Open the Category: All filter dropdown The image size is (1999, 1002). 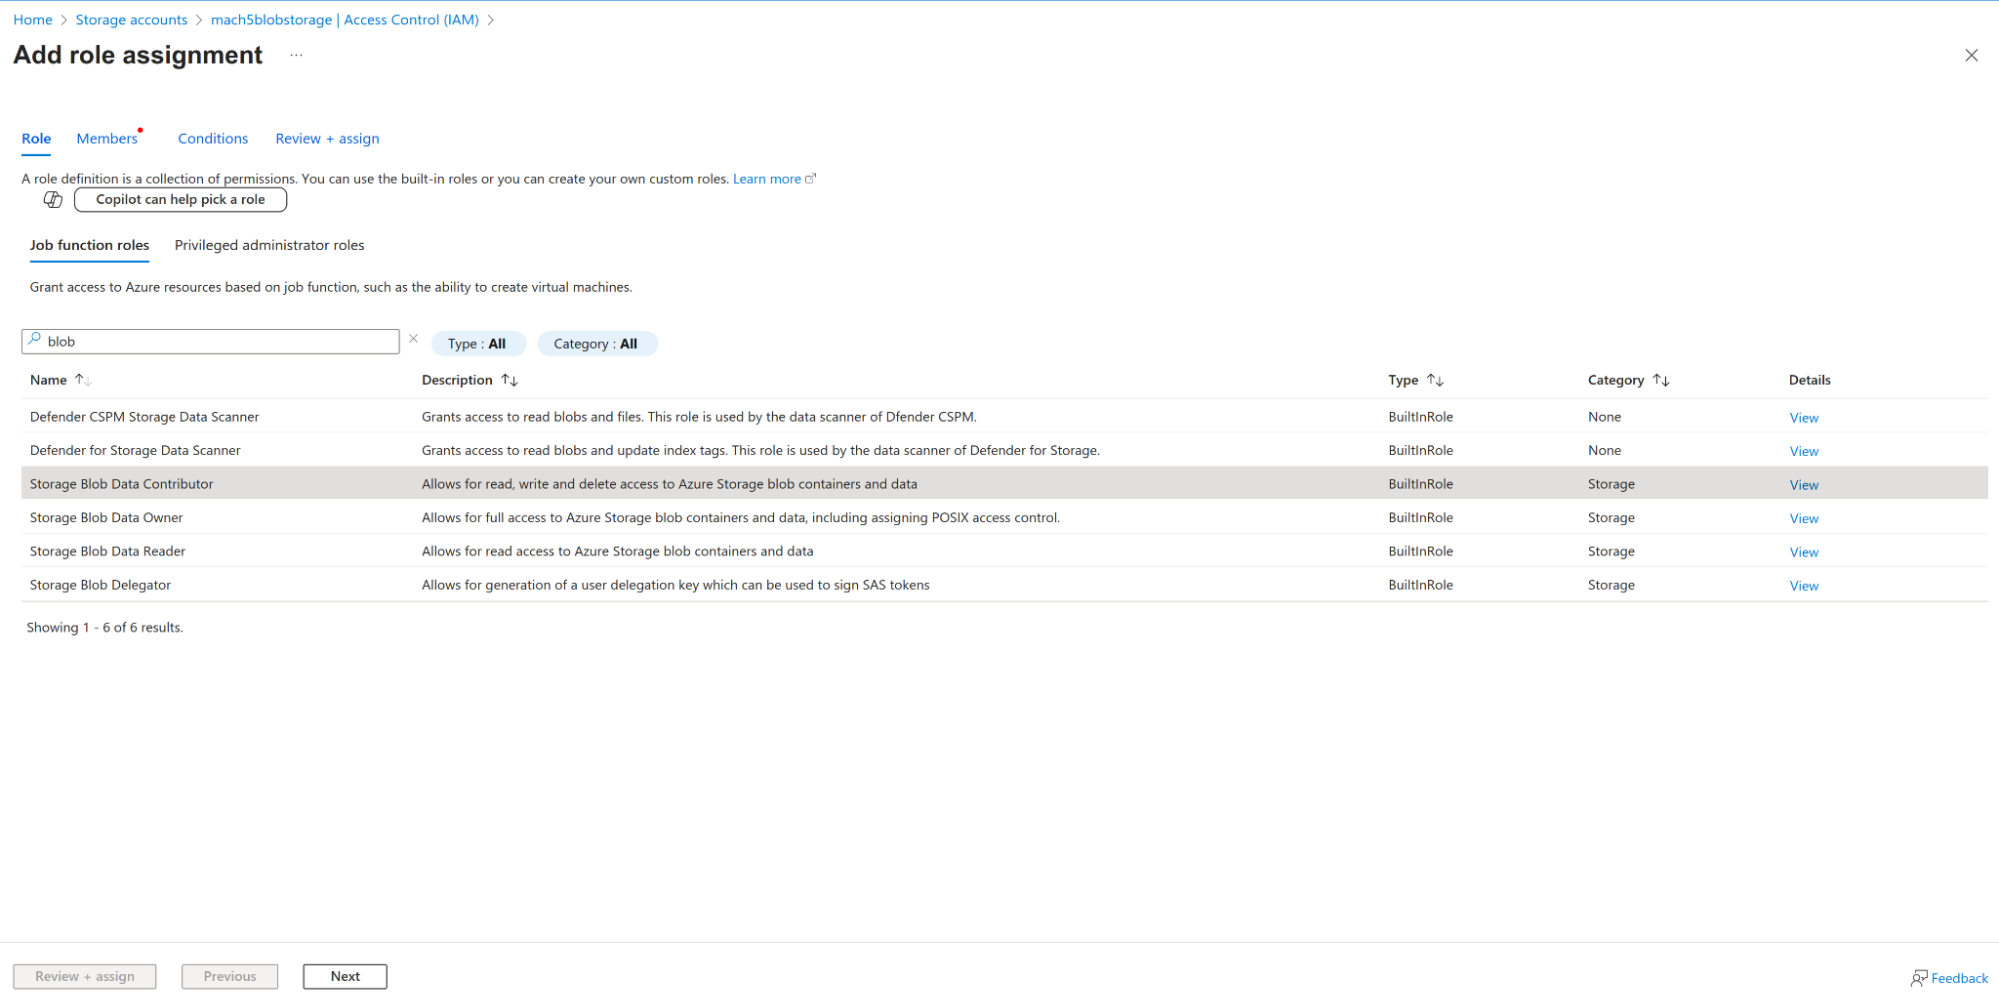point(596,344)
